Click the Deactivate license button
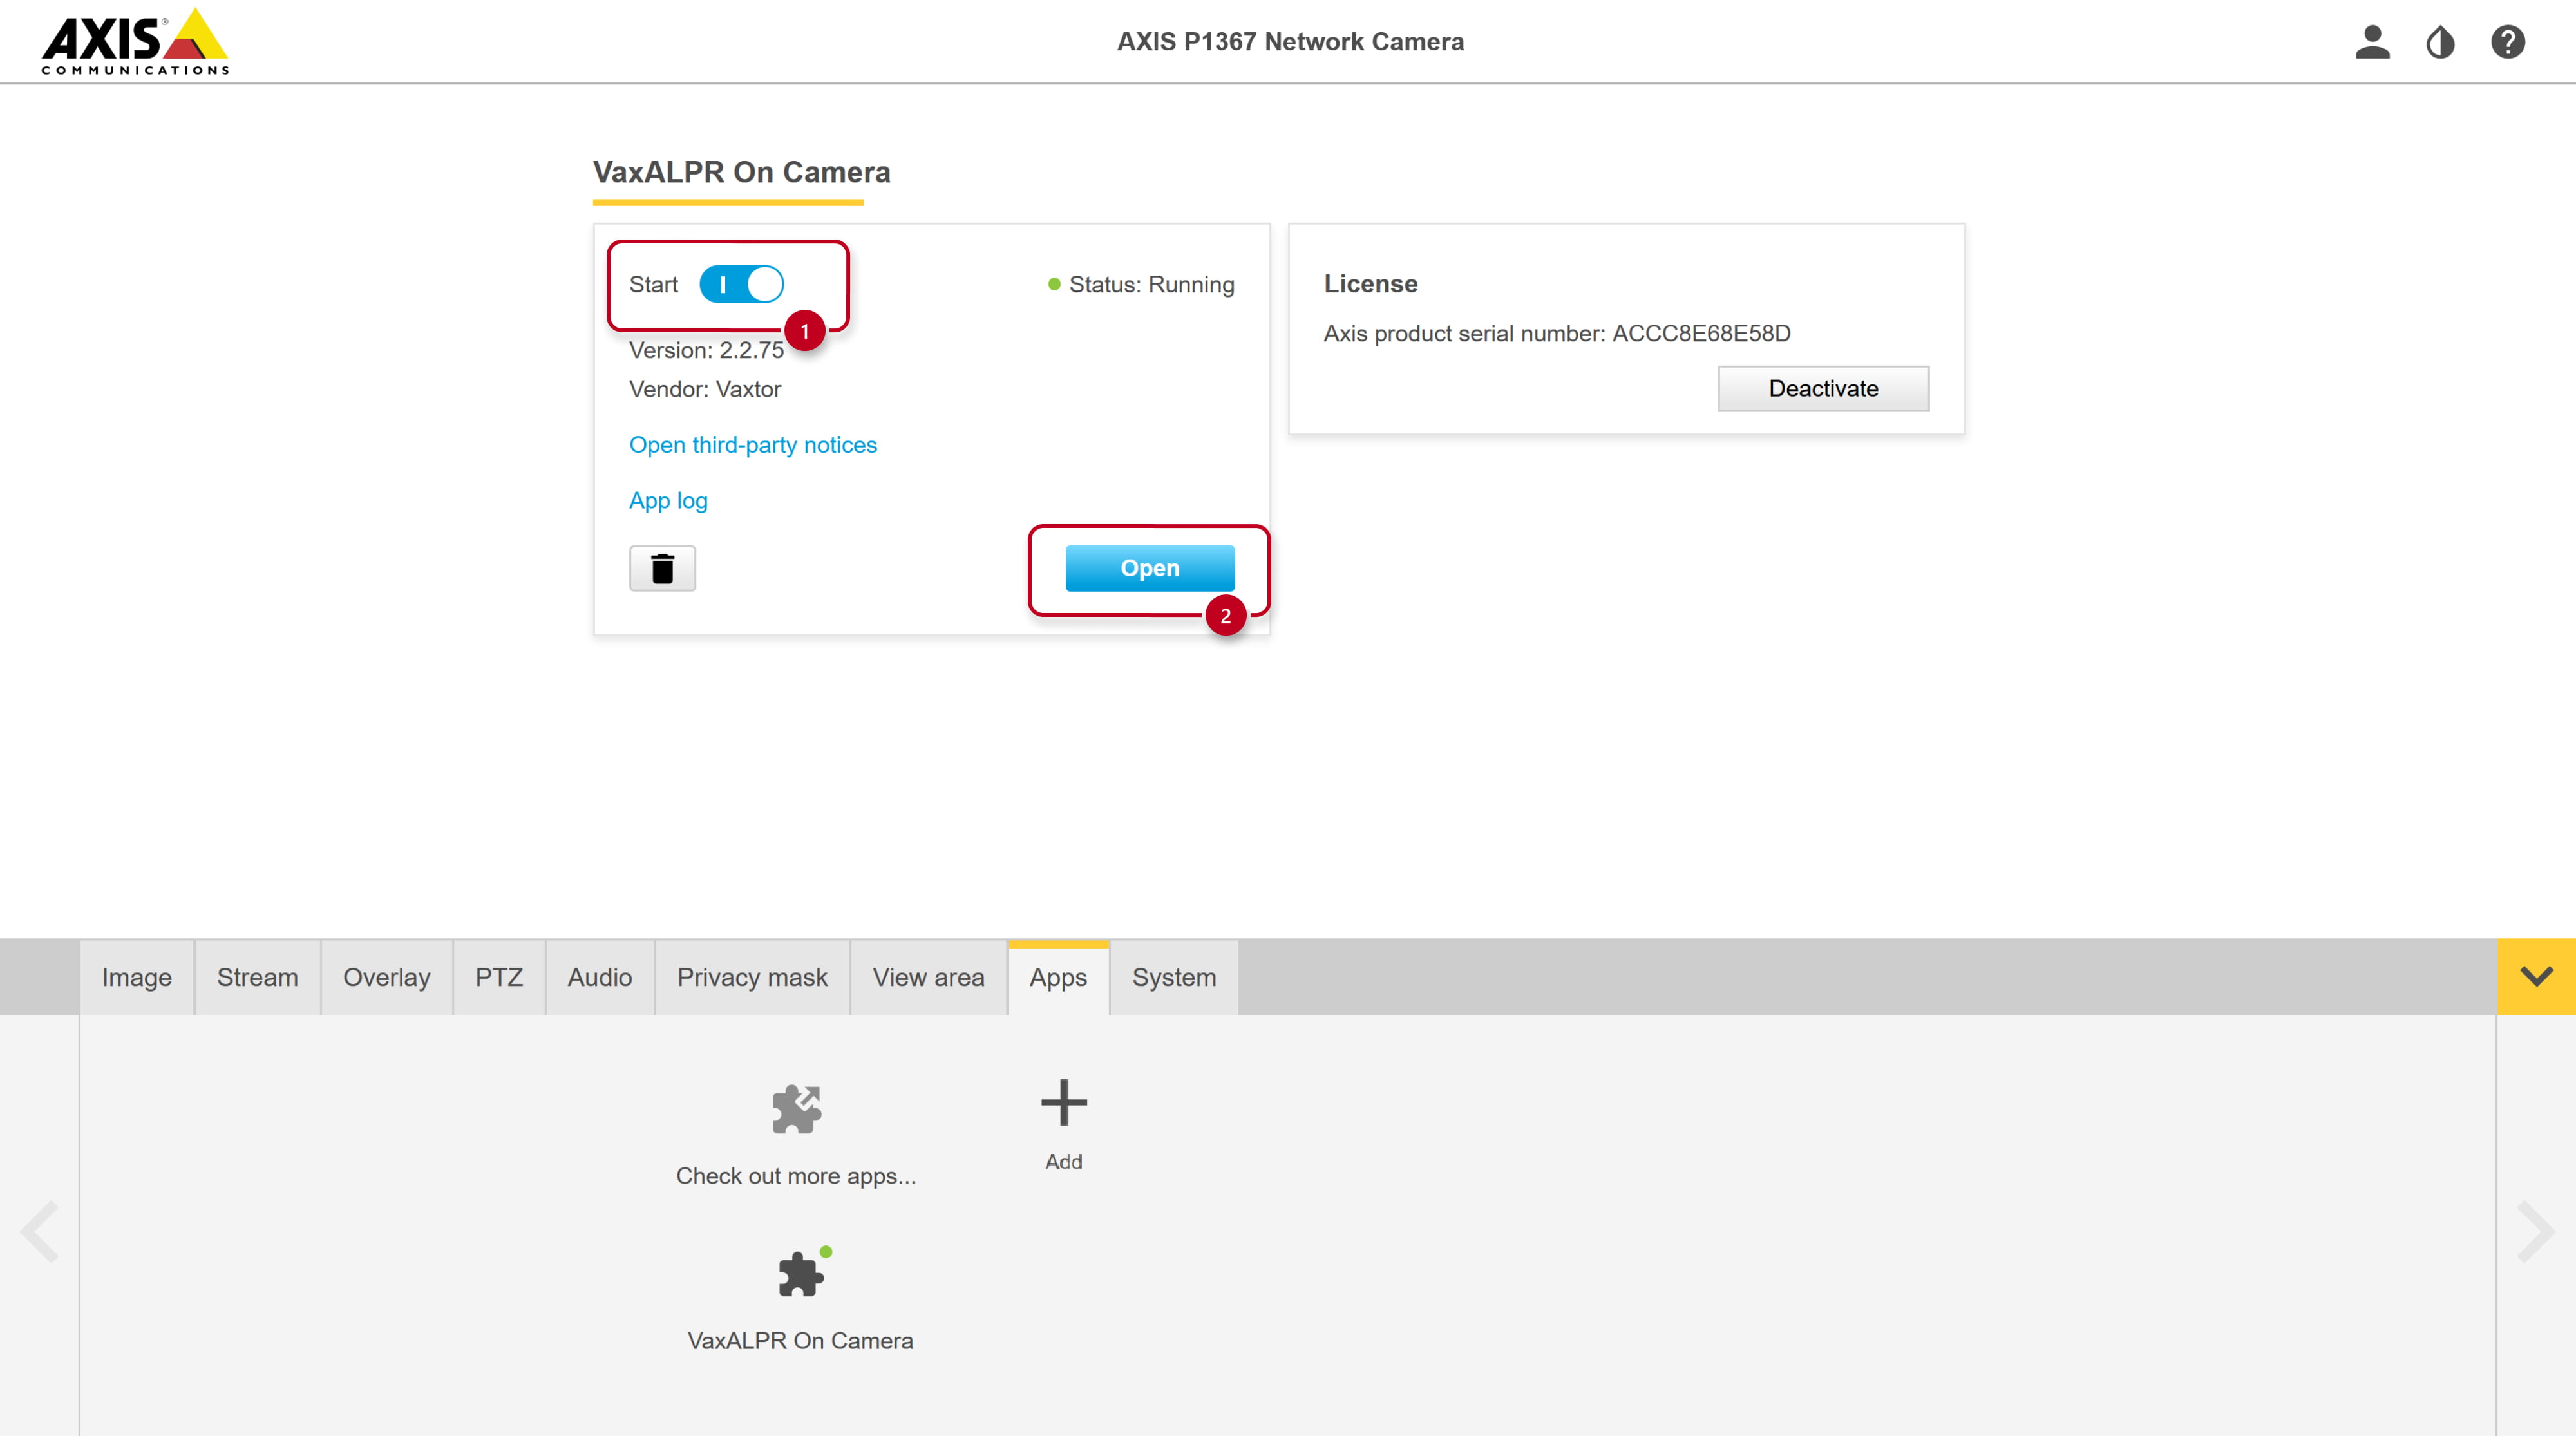This screenshot has height=1436, width=2576. [x=1823, y=388]
